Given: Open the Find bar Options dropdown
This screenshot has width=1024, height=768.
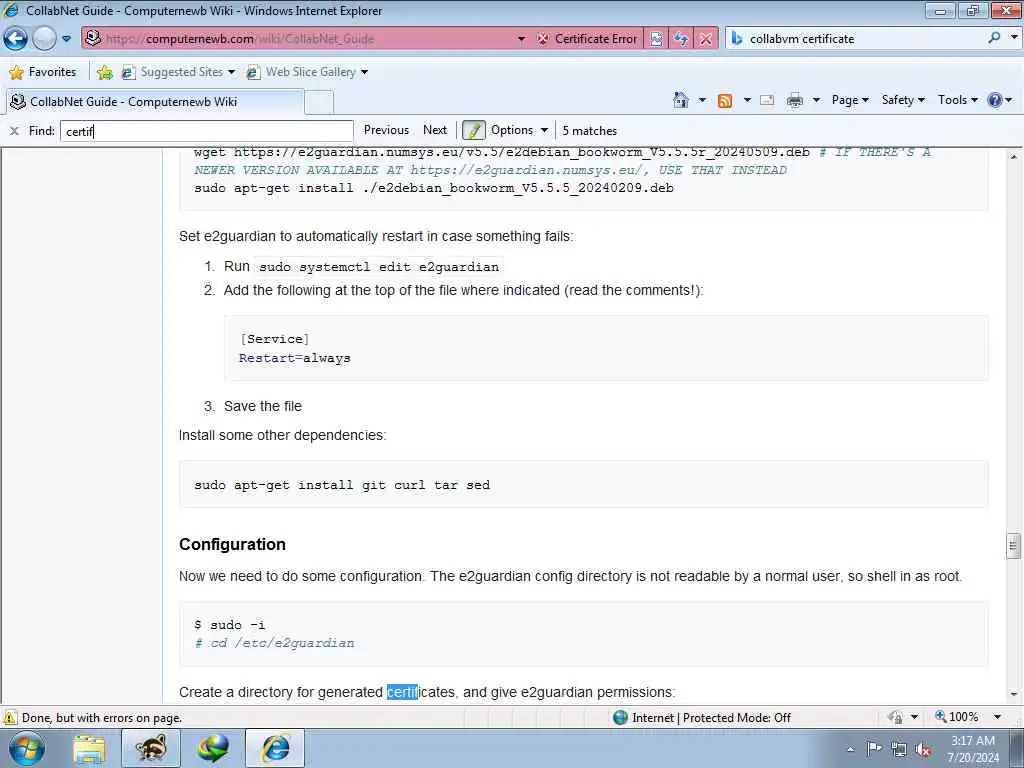Looking at the screenshot, I should (x=519, y=130).
